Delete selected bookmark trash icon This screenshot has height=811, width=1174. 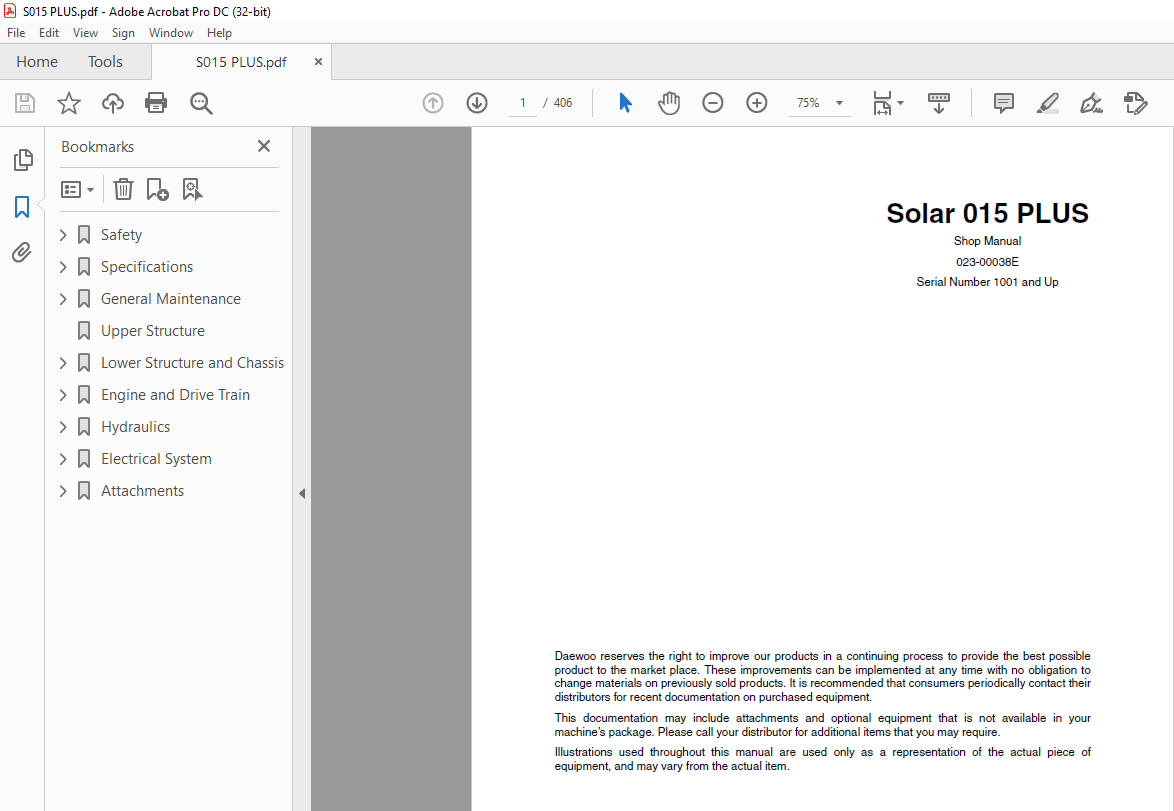point(124,189)
